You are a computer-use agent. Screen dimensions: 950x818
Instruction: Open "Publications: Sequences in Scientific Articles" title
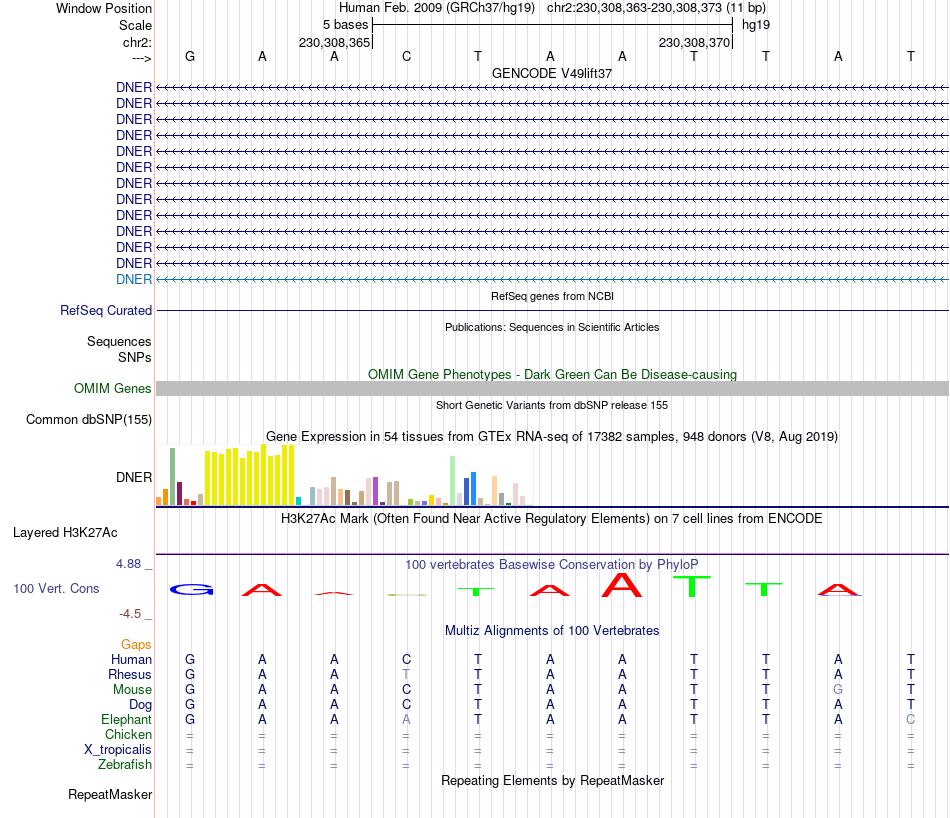point(552,327)
